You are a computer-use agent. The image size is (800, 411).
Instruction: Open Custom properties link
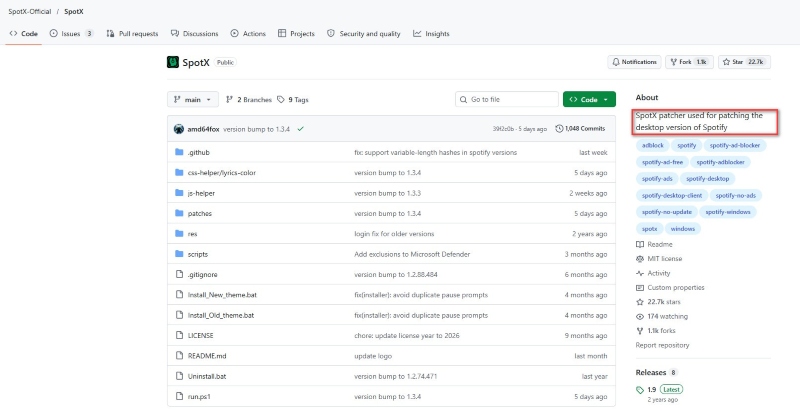pyautogui.click(x=670, y=288)
